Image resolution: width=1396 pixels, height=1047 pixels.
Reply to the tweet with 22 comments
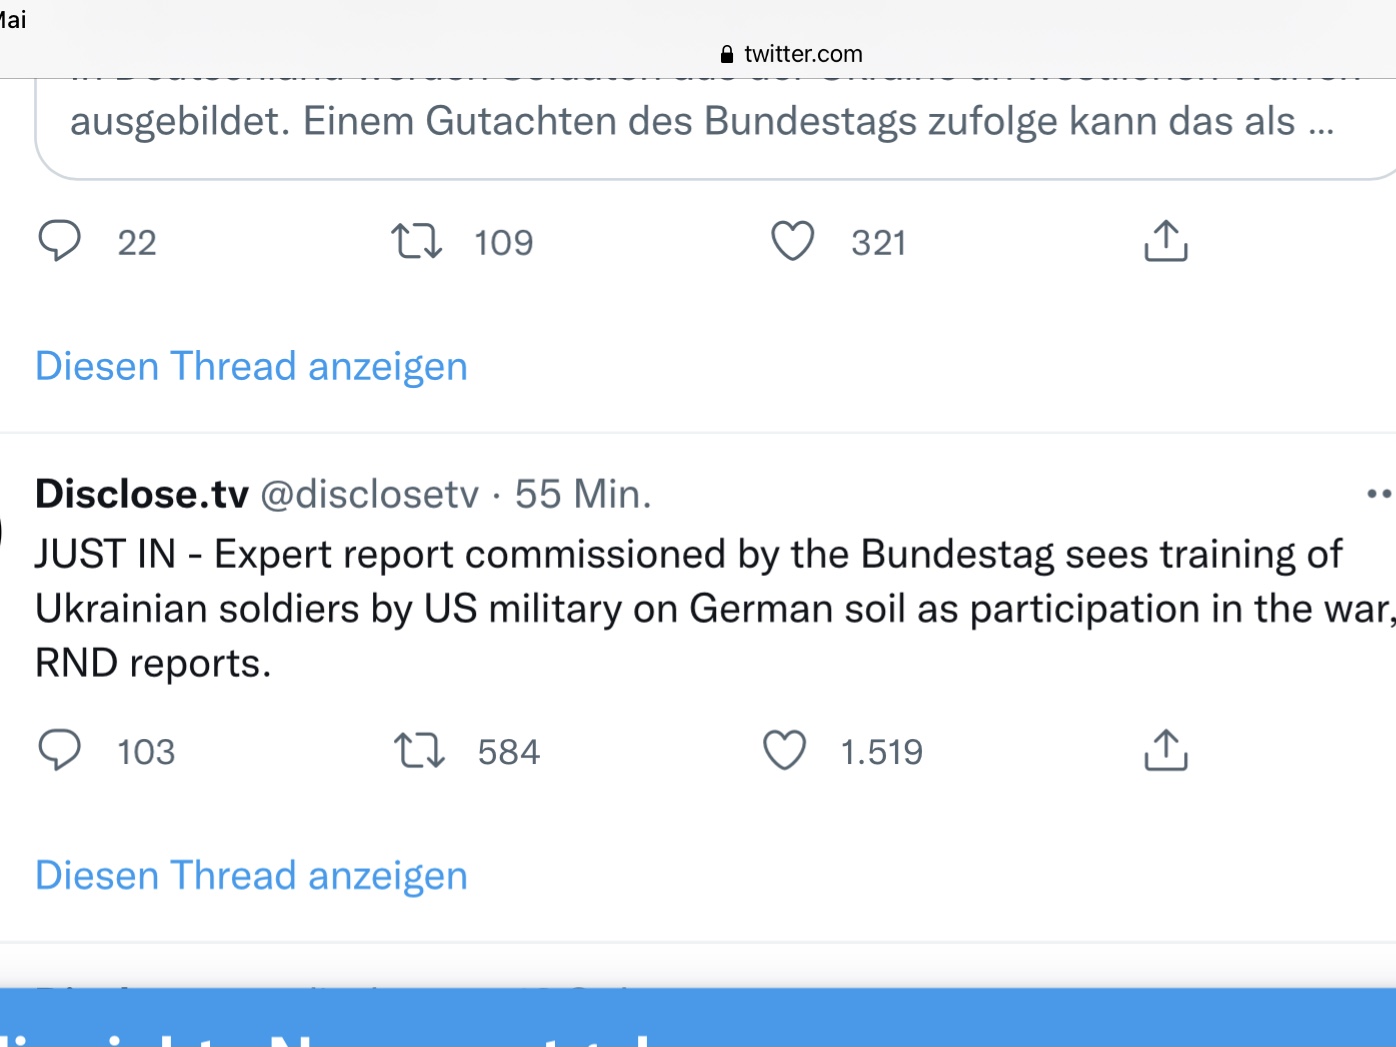[60, 241]
